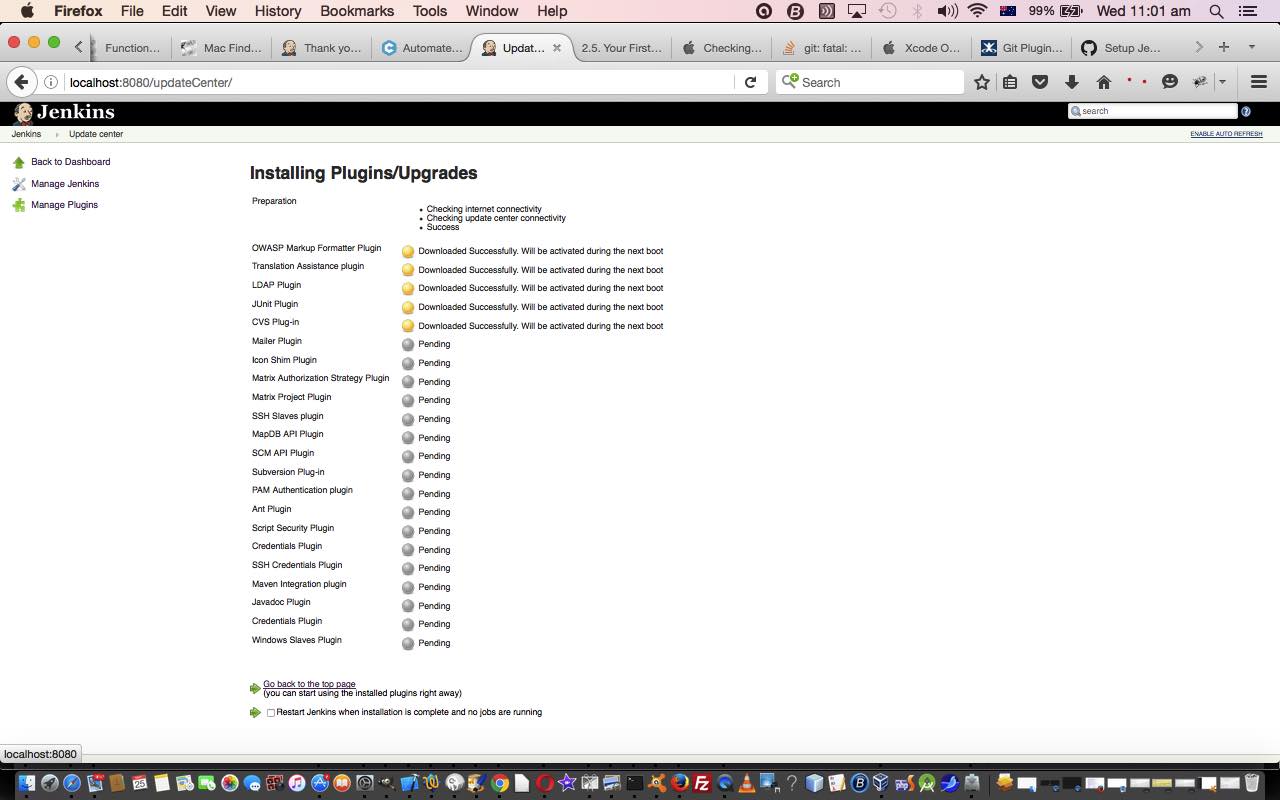The width and height of the screenshot is (1280, 800).
Task: Switch to the 2.5. Your First tab
Action: pyautogui.click(x=621, y=48)
